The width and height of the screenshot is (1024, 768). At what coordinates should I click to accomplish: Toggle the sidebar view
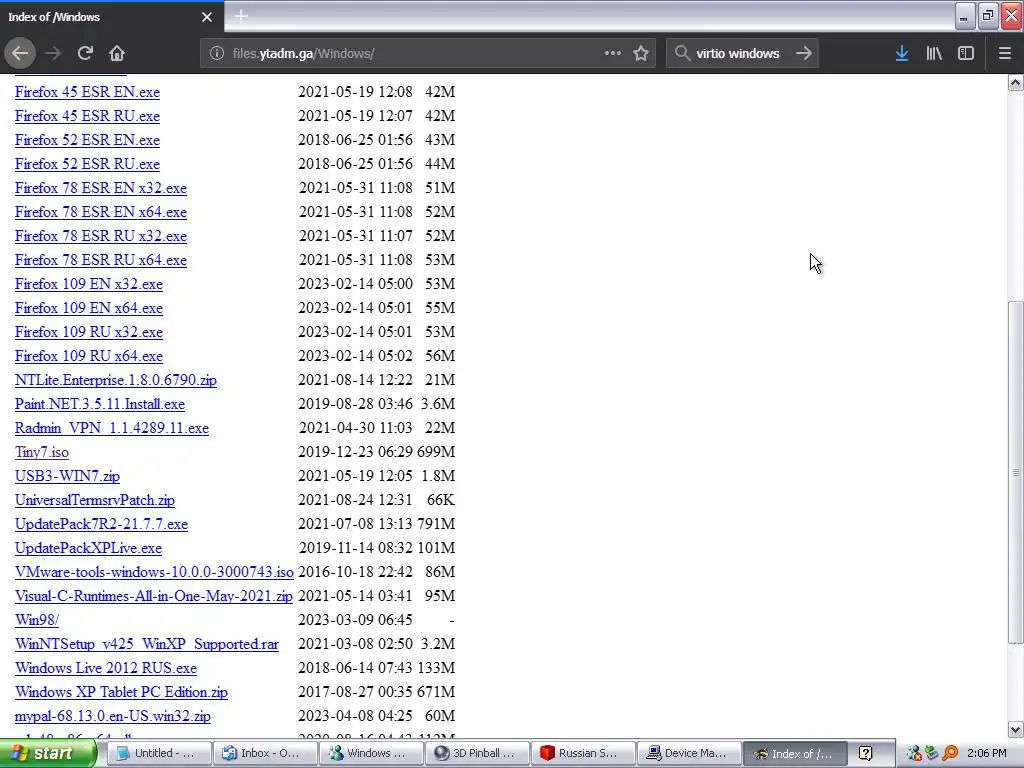(966, 53)
